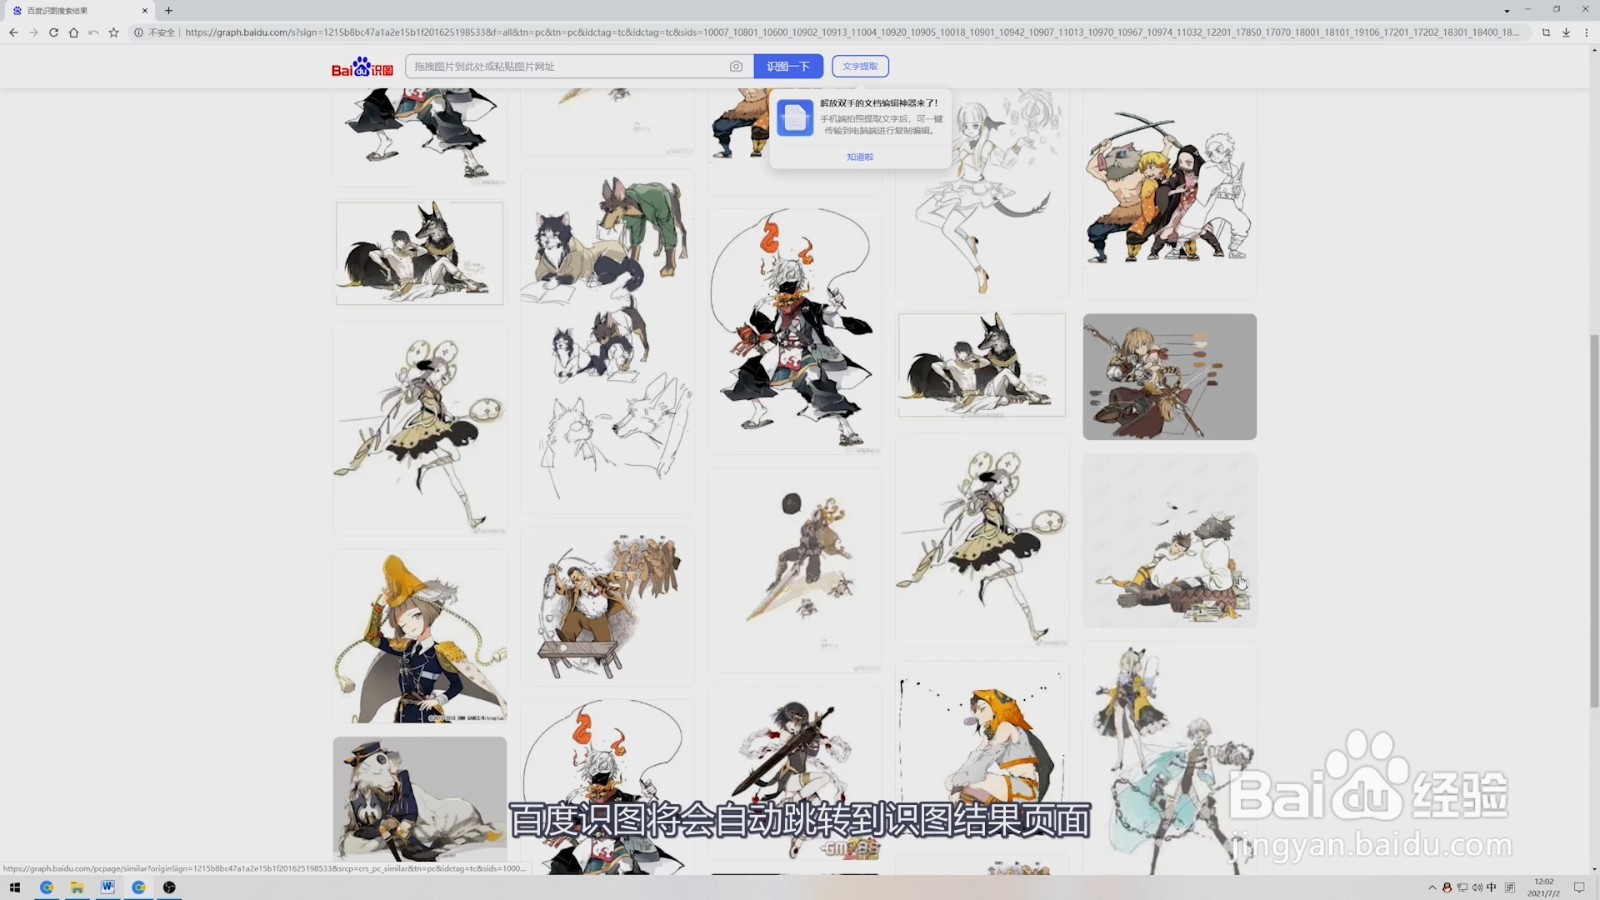The image size is (1600, 900).
Task: Open the round black app icon in taskbar
Action: point(169,887)
